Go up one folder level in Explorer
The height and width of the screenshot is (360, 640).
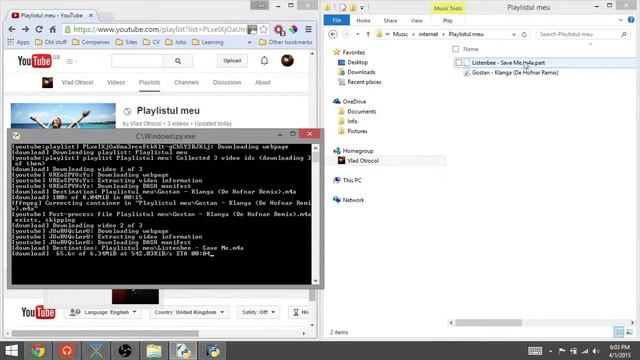[368, 34]
